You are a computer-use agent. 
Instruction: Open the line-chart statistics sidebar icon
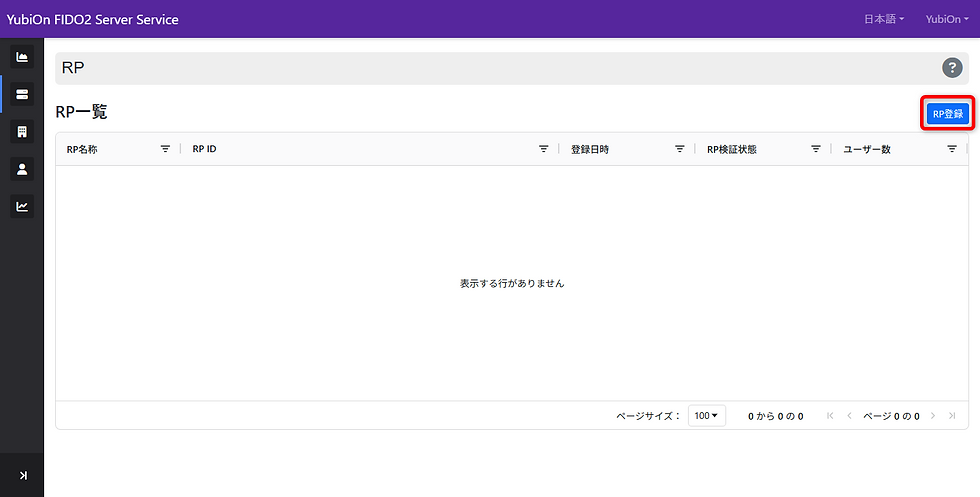22,206
